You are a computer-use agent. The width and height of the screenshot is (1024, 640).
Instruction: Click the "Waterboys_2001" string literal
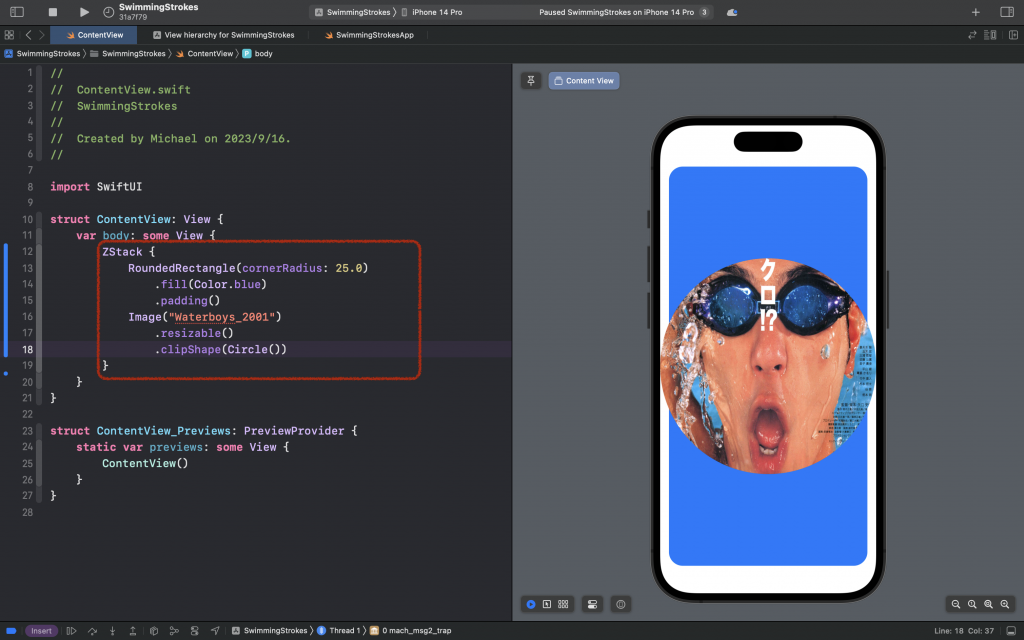tap(222, 317)
